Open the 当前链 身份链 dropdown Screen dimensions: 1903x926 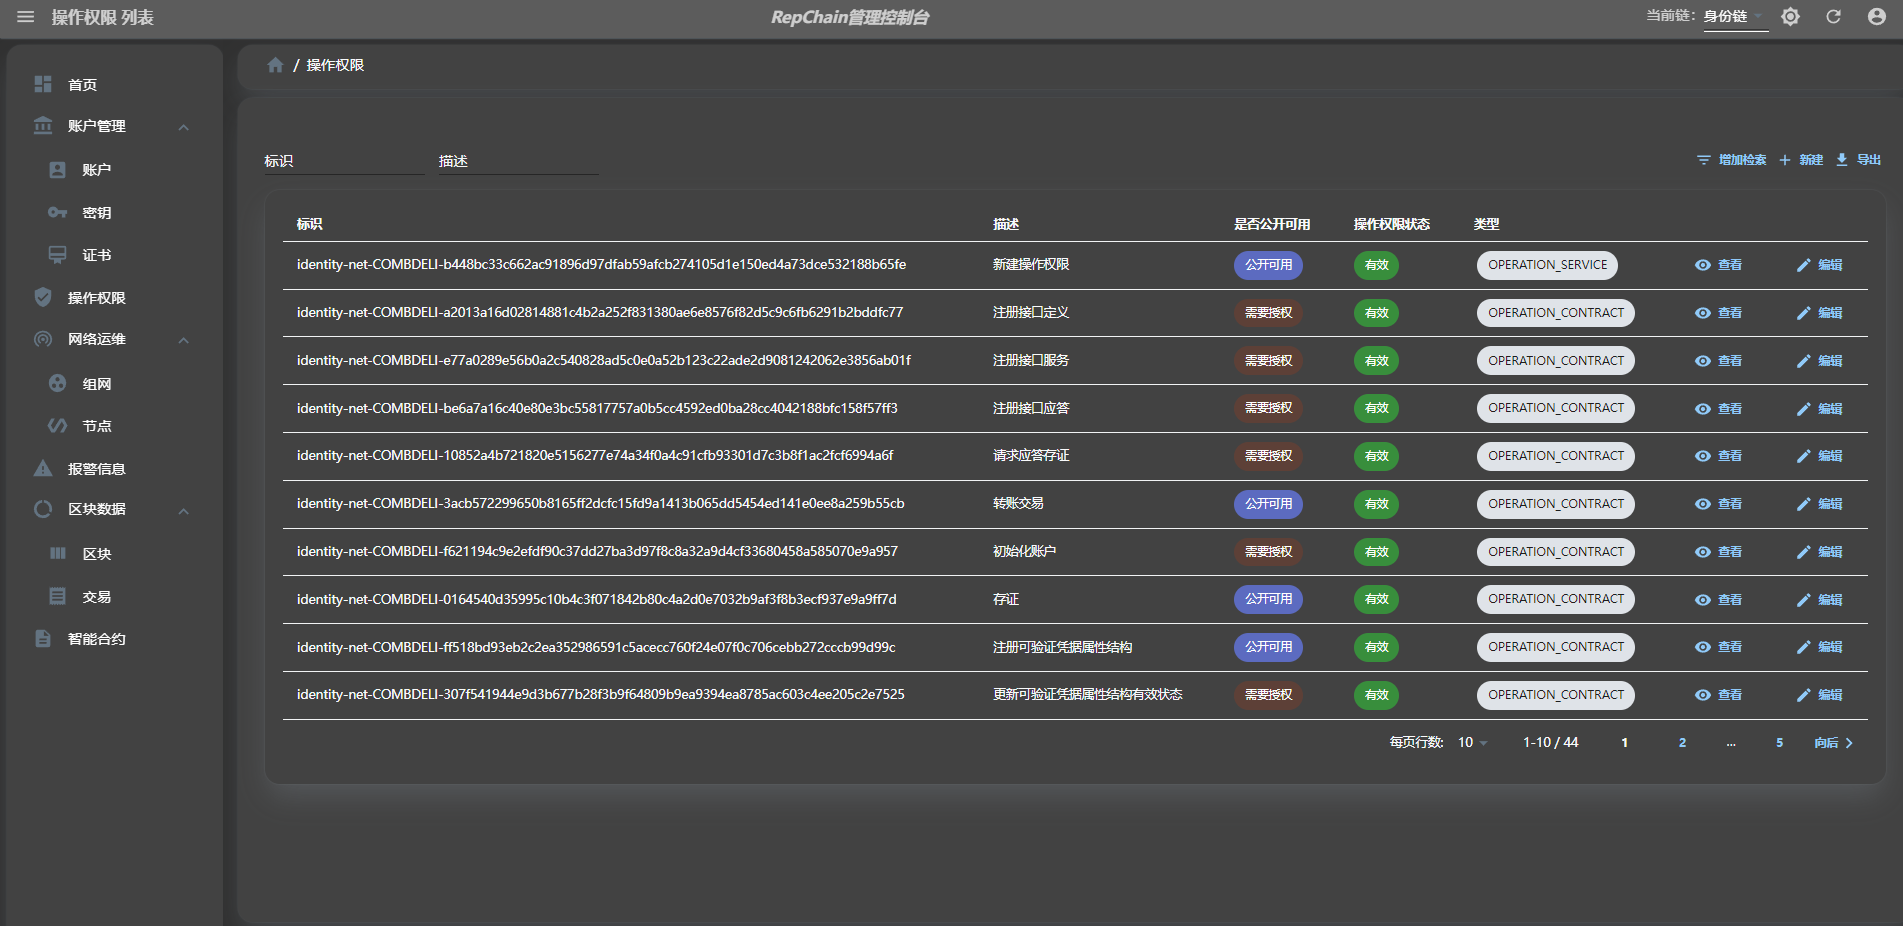(1735, 17)
